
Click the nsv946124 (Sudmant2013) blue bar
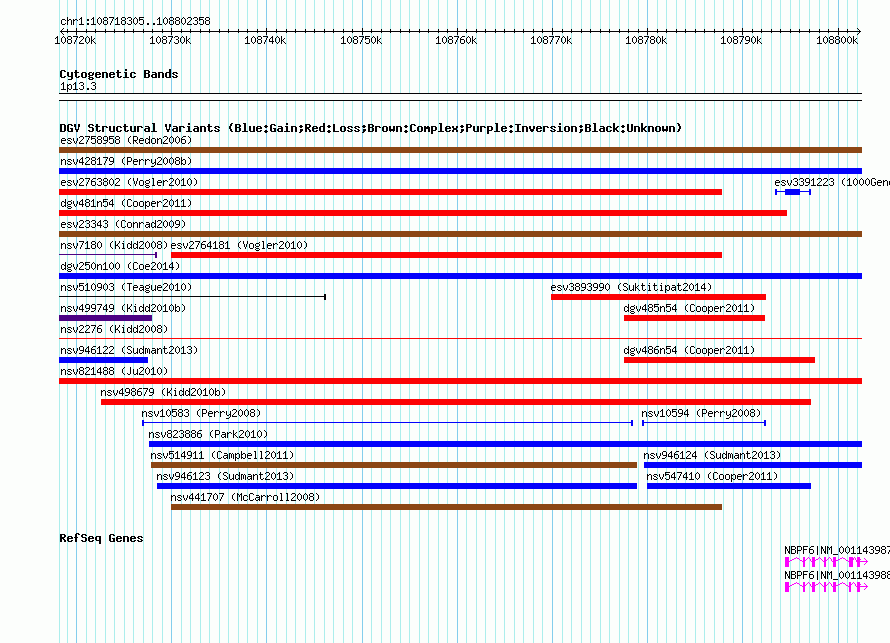753,465
